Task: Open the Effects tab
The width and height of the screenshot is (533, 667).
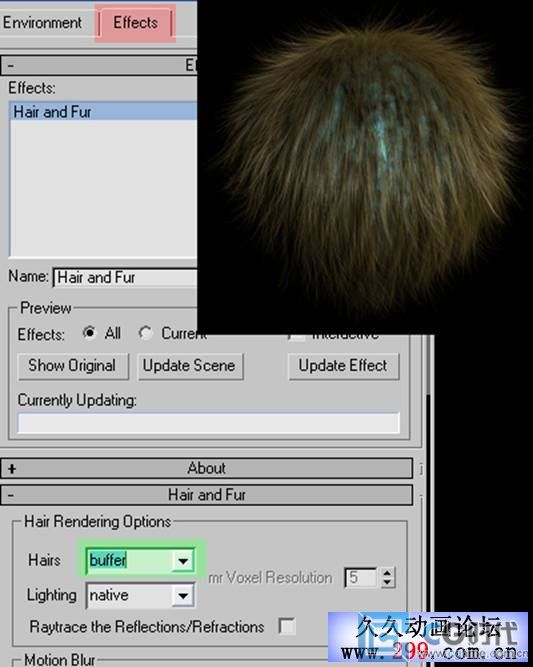Action: pos(135,23)
